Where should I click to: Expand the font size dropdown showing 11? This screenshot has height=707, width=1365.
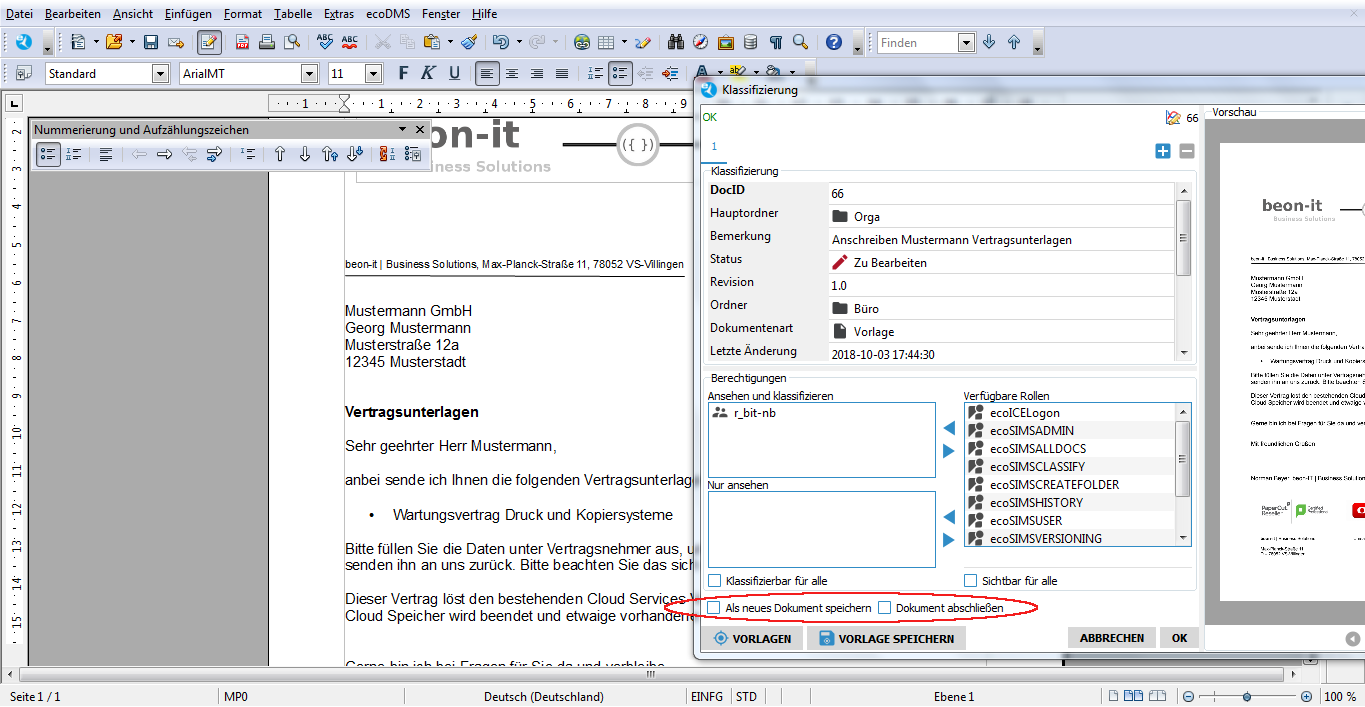tap(373, 74)
